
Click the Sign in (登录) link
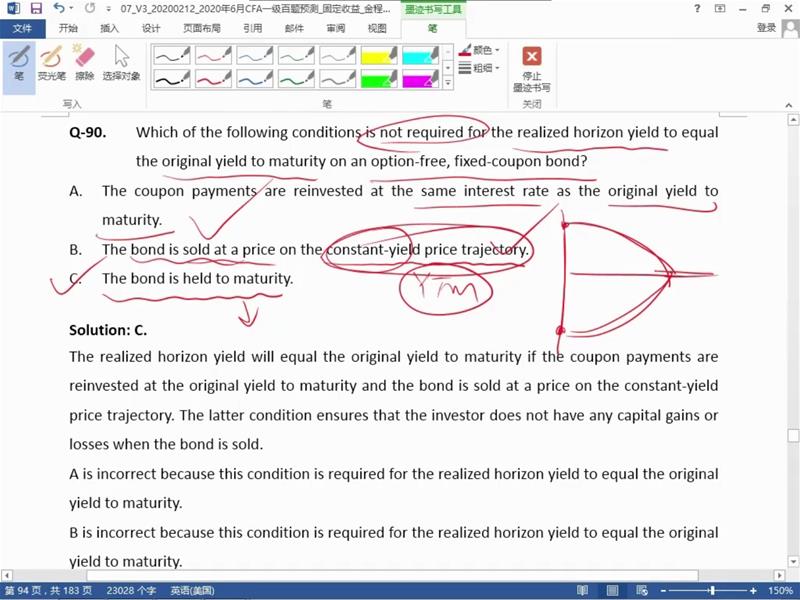(x=767, y=28)
